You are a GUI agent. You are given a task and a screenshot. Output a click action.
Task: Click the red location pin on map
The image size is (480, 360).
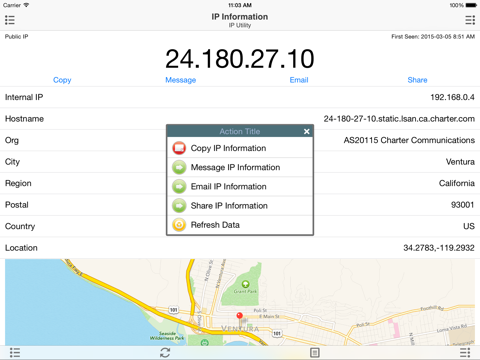[239, 315]
